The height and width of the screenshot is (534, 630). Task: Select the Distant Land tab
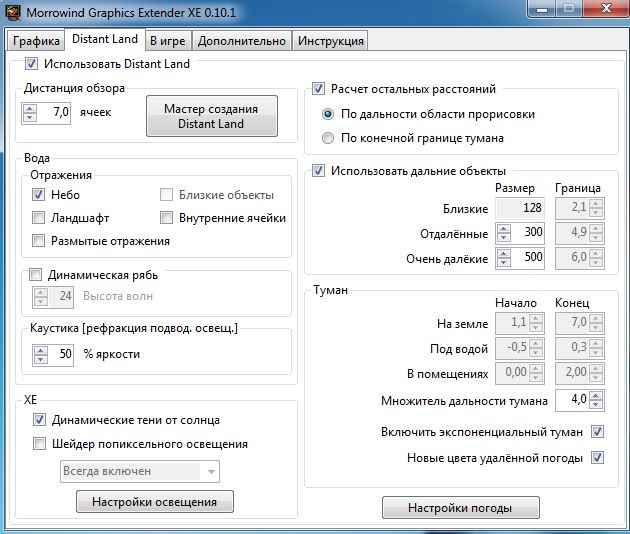click(105, 39)
